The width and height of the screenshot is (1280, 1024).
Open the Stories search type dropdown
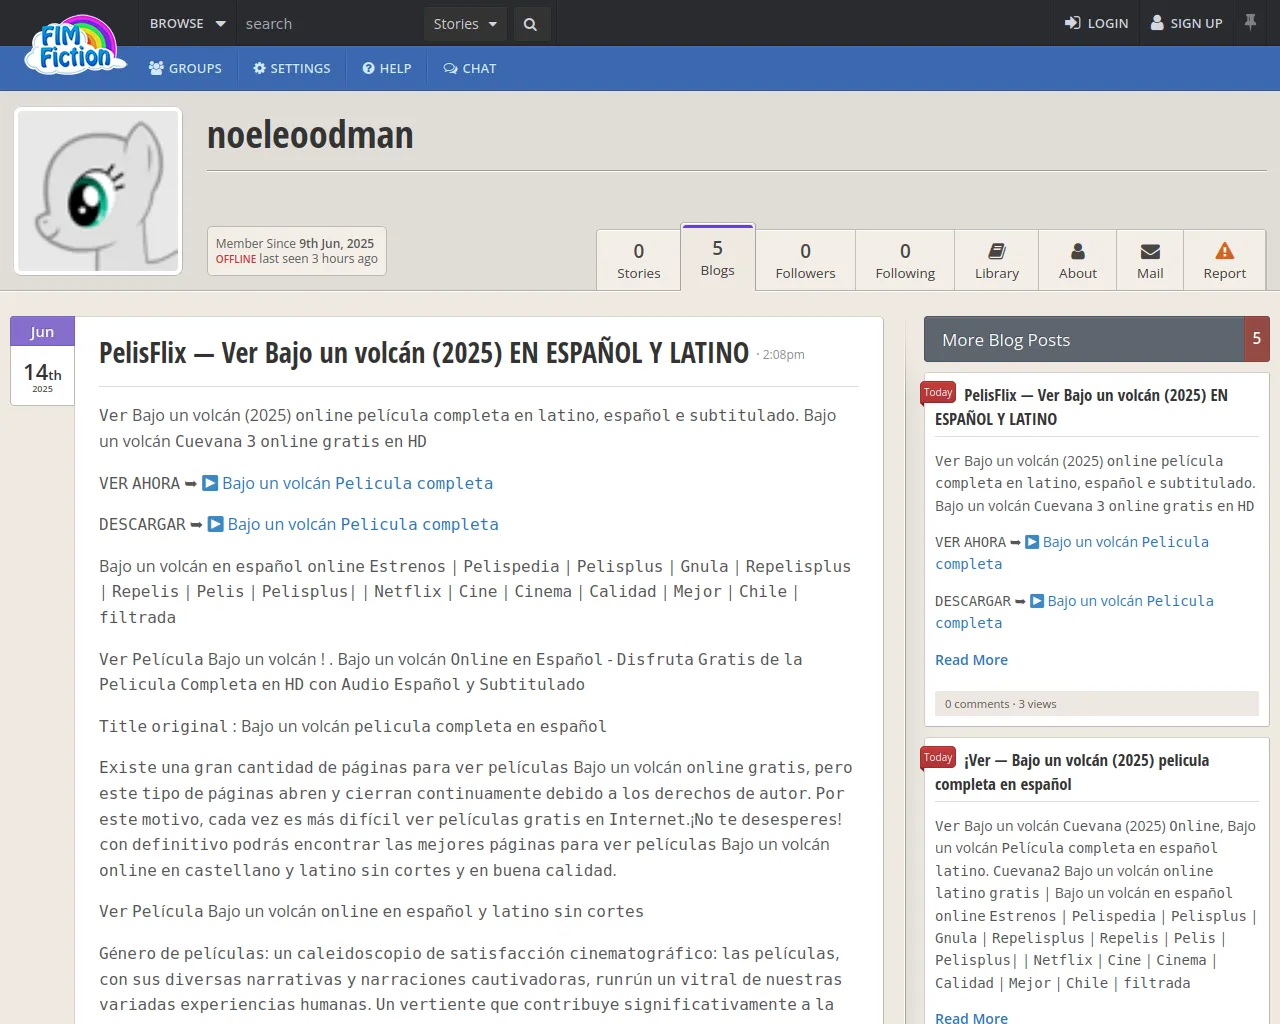tap(465, 24)
